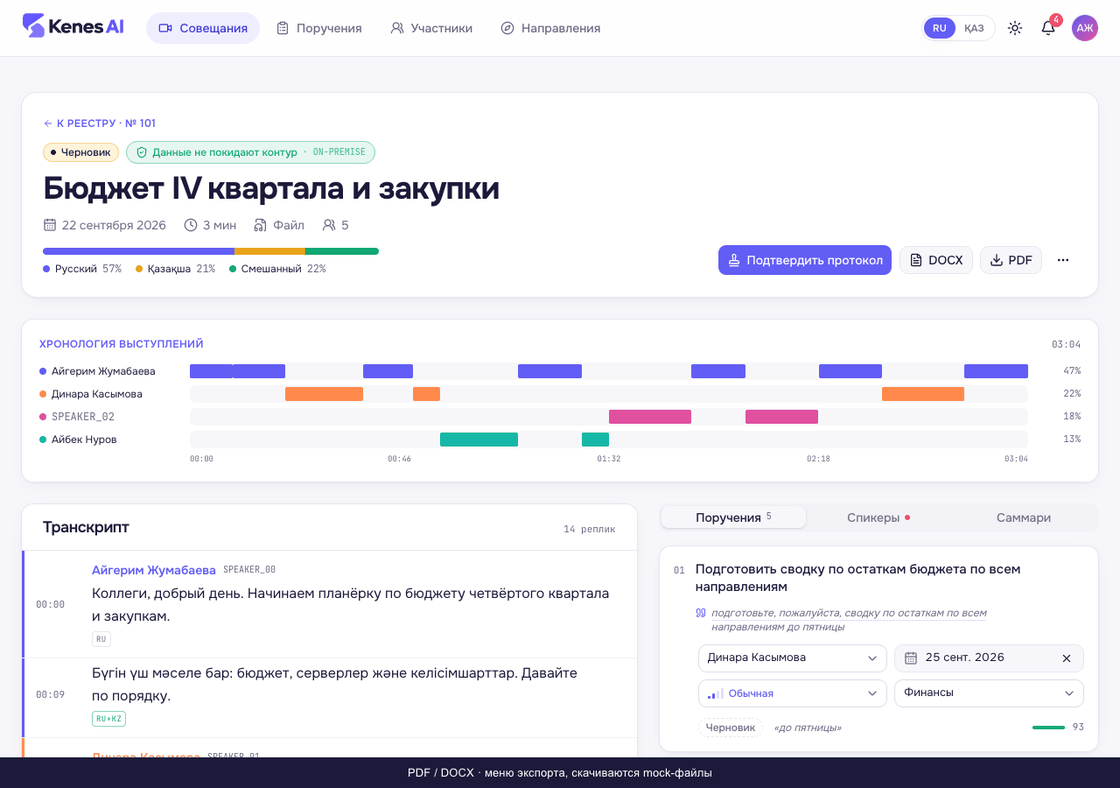This screenshot has width=1120, height=788.
Task: Click the 25 сент. 2026 date field
Action: [989, 658]
